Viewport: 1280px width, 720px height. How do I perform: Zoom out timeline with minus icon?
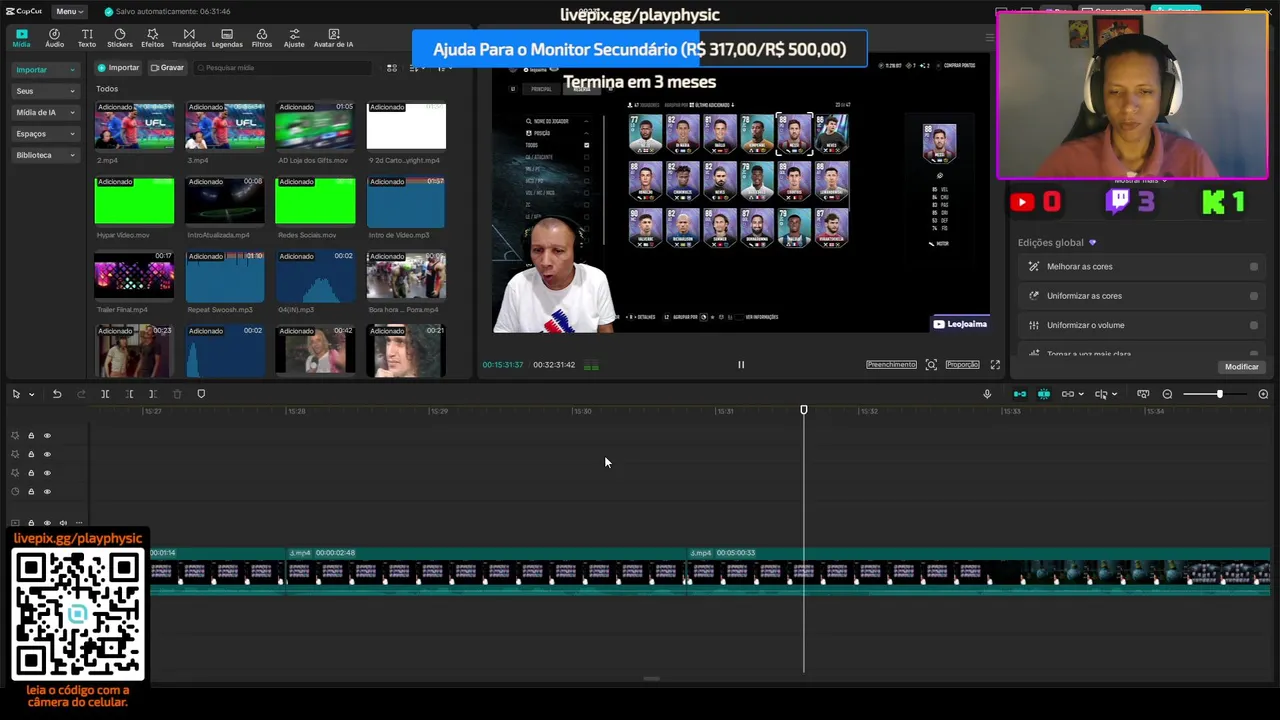point(1167,394)
